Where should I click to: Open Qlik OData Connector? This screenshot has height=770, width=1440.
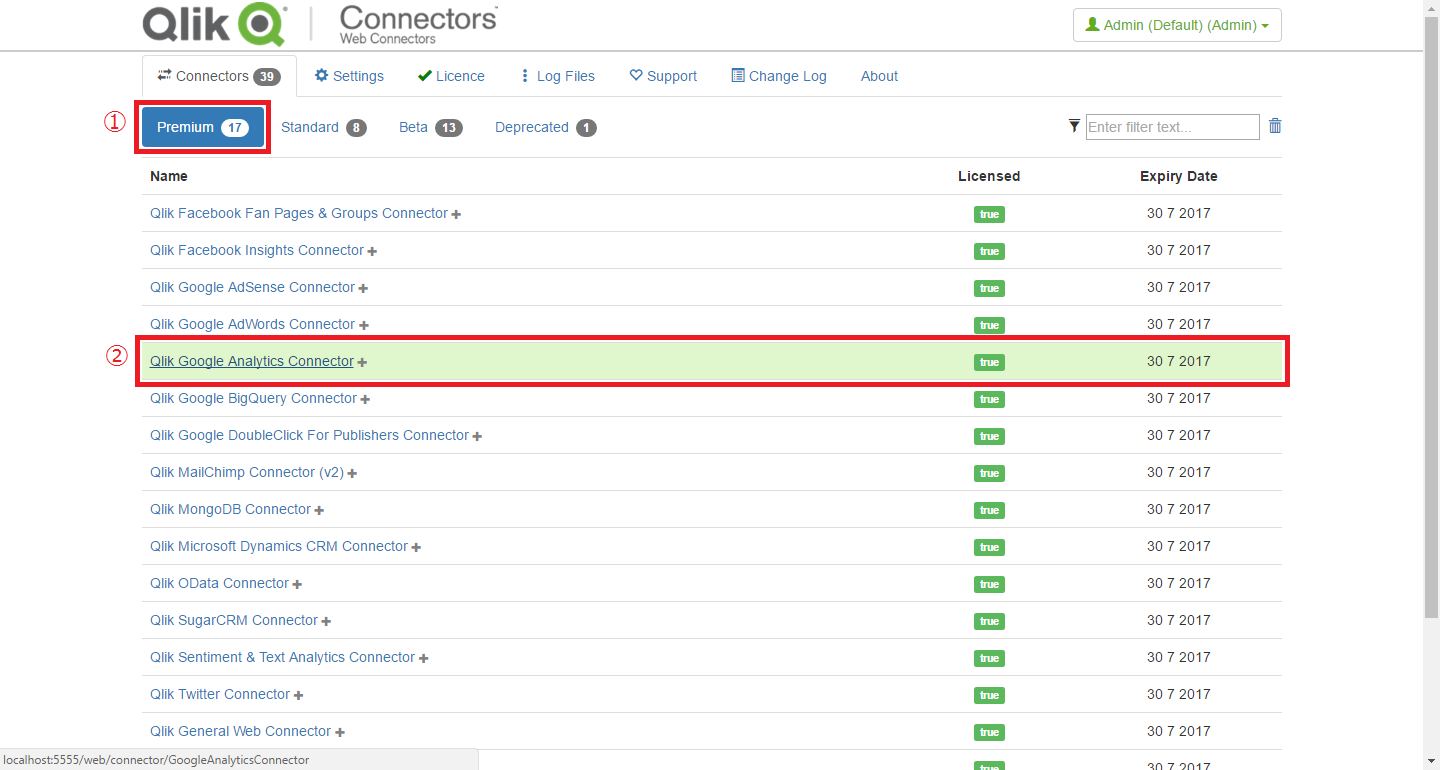[x=220, y=583]
